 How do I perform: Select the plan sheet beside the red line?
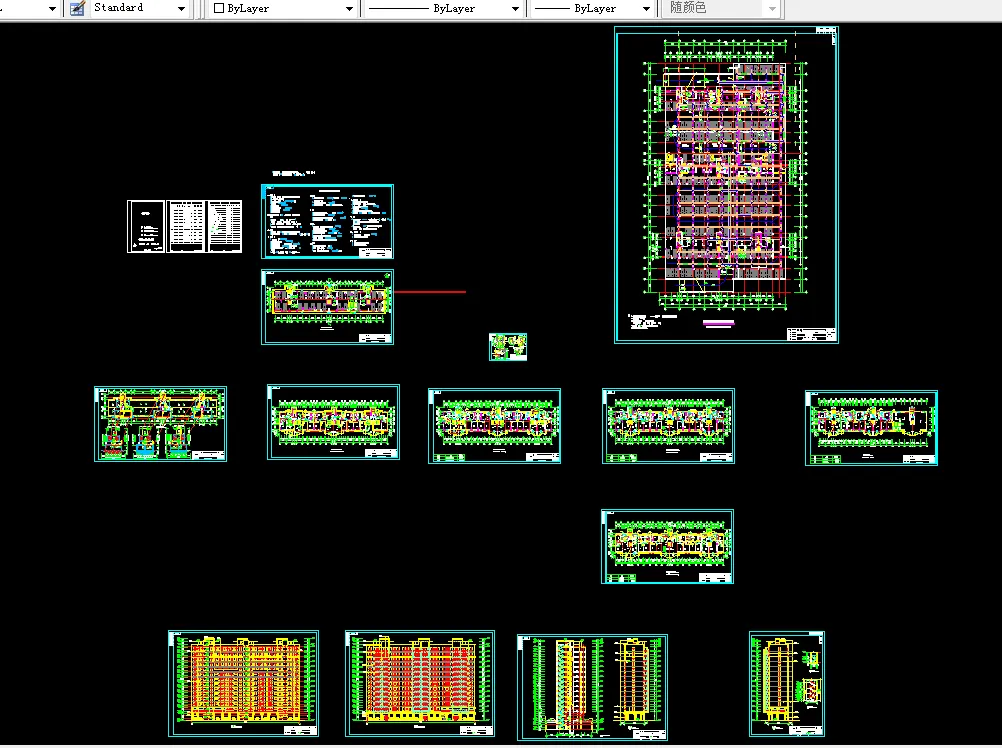tap(327, 307)
